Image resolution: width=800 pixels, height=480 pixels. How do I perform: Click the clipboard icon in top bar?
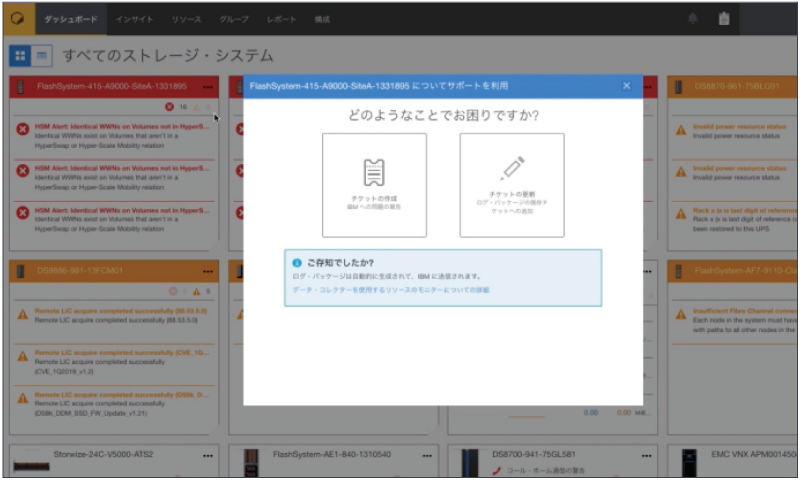(x=724, y=19)
